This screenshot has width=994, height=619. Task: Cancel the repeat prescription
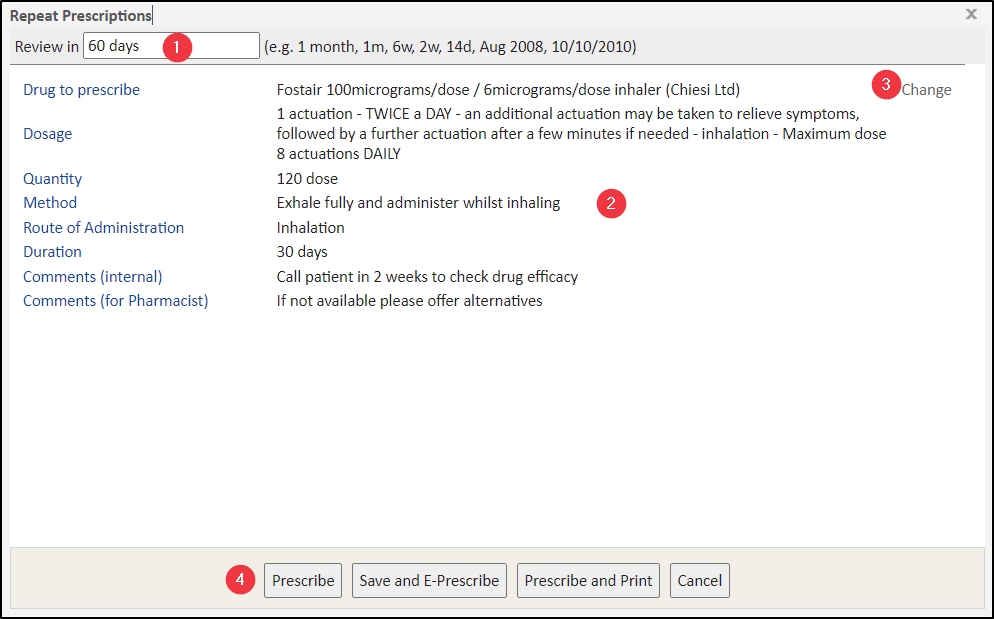(x=699, y=581)
